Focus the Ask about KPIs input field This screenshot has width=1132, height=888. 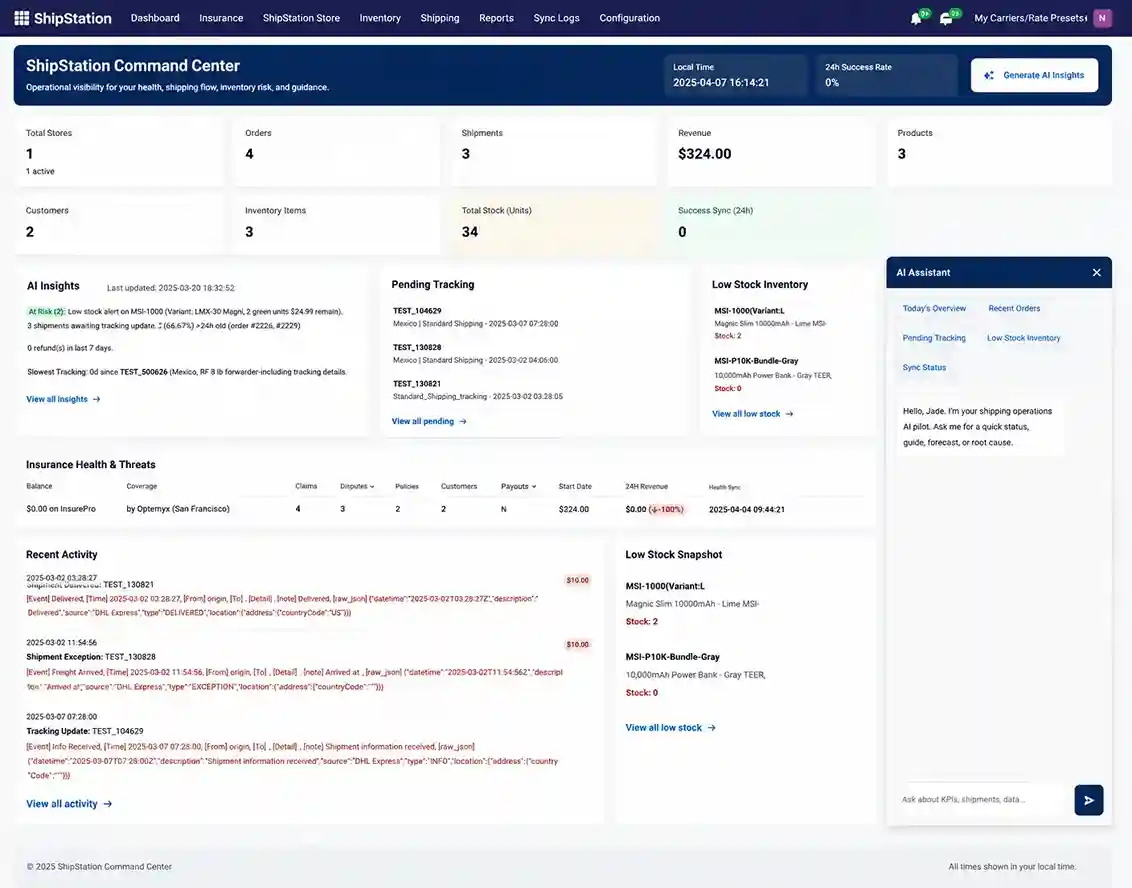point(982,800)
